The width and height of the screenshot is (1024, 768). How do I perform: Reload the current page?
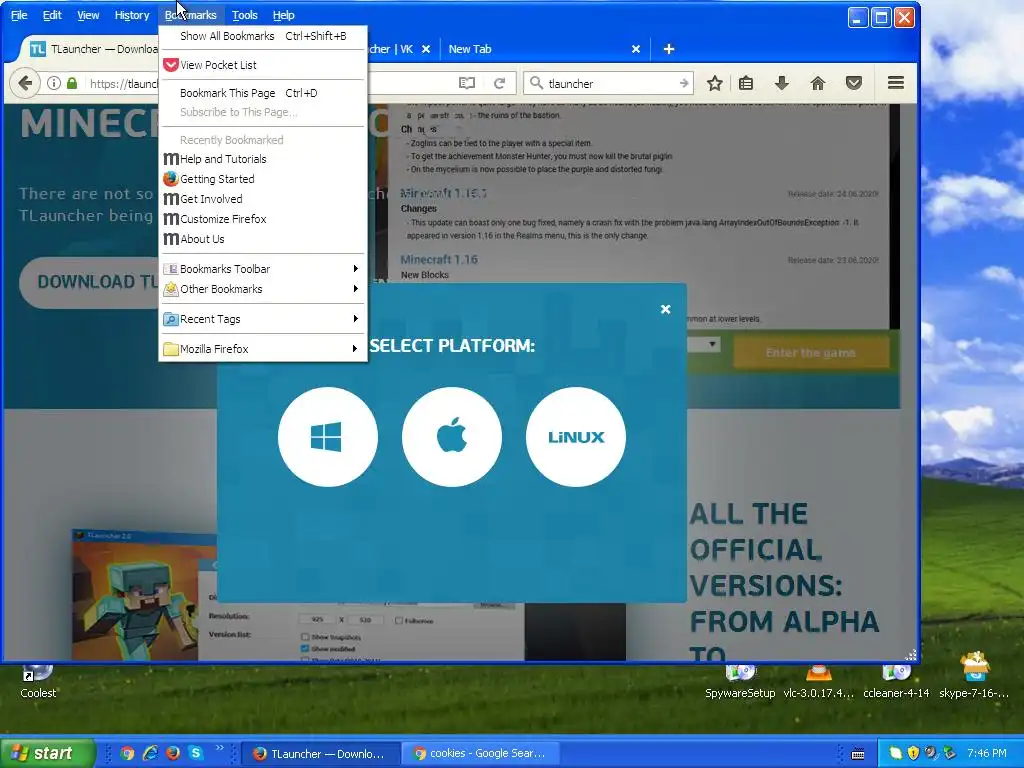[500, 83]
